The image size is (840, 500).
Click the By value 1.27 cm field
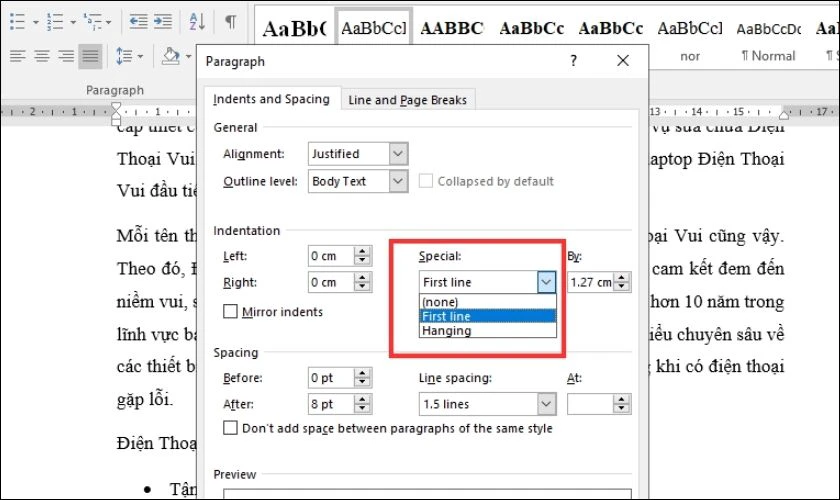point(590,282)
